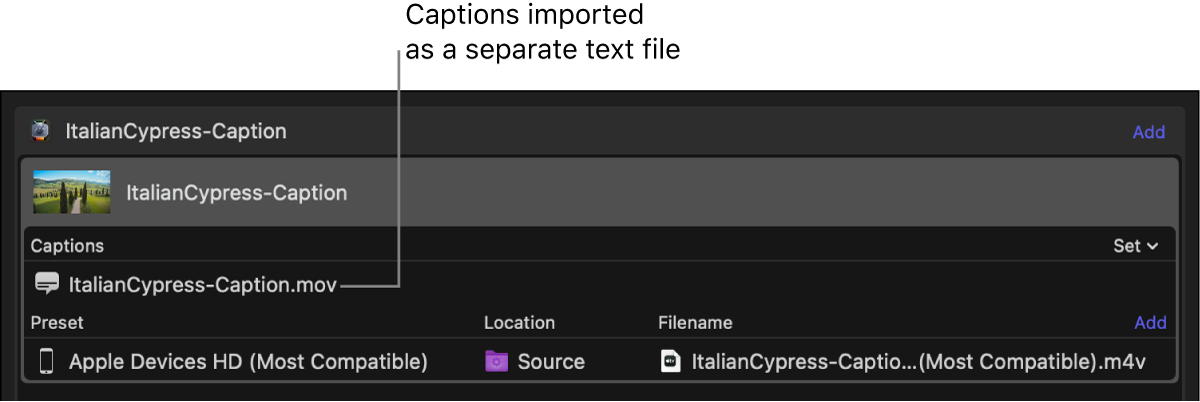Click the speech-bubble captions icon

click(x=46, y=285)
